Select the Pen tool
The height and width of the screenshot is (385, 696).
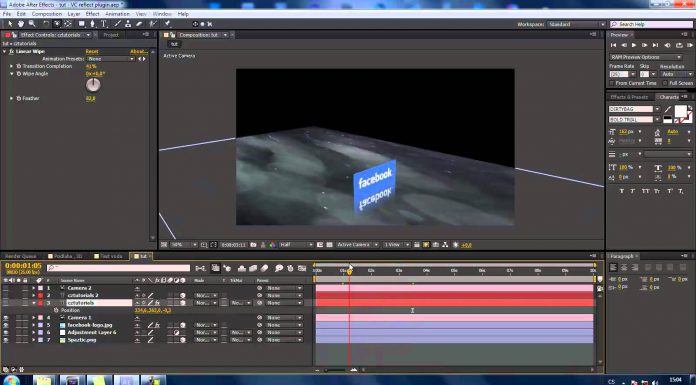pyautogui.click(x=93, y=24)
